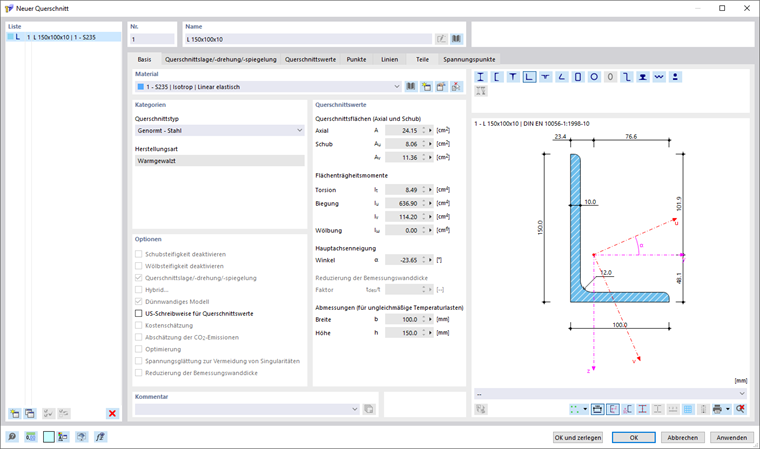The width and height of the screenshot is (760, 449).
Task: Select the rectangular hollow section icon
Action: coord(578,77)
